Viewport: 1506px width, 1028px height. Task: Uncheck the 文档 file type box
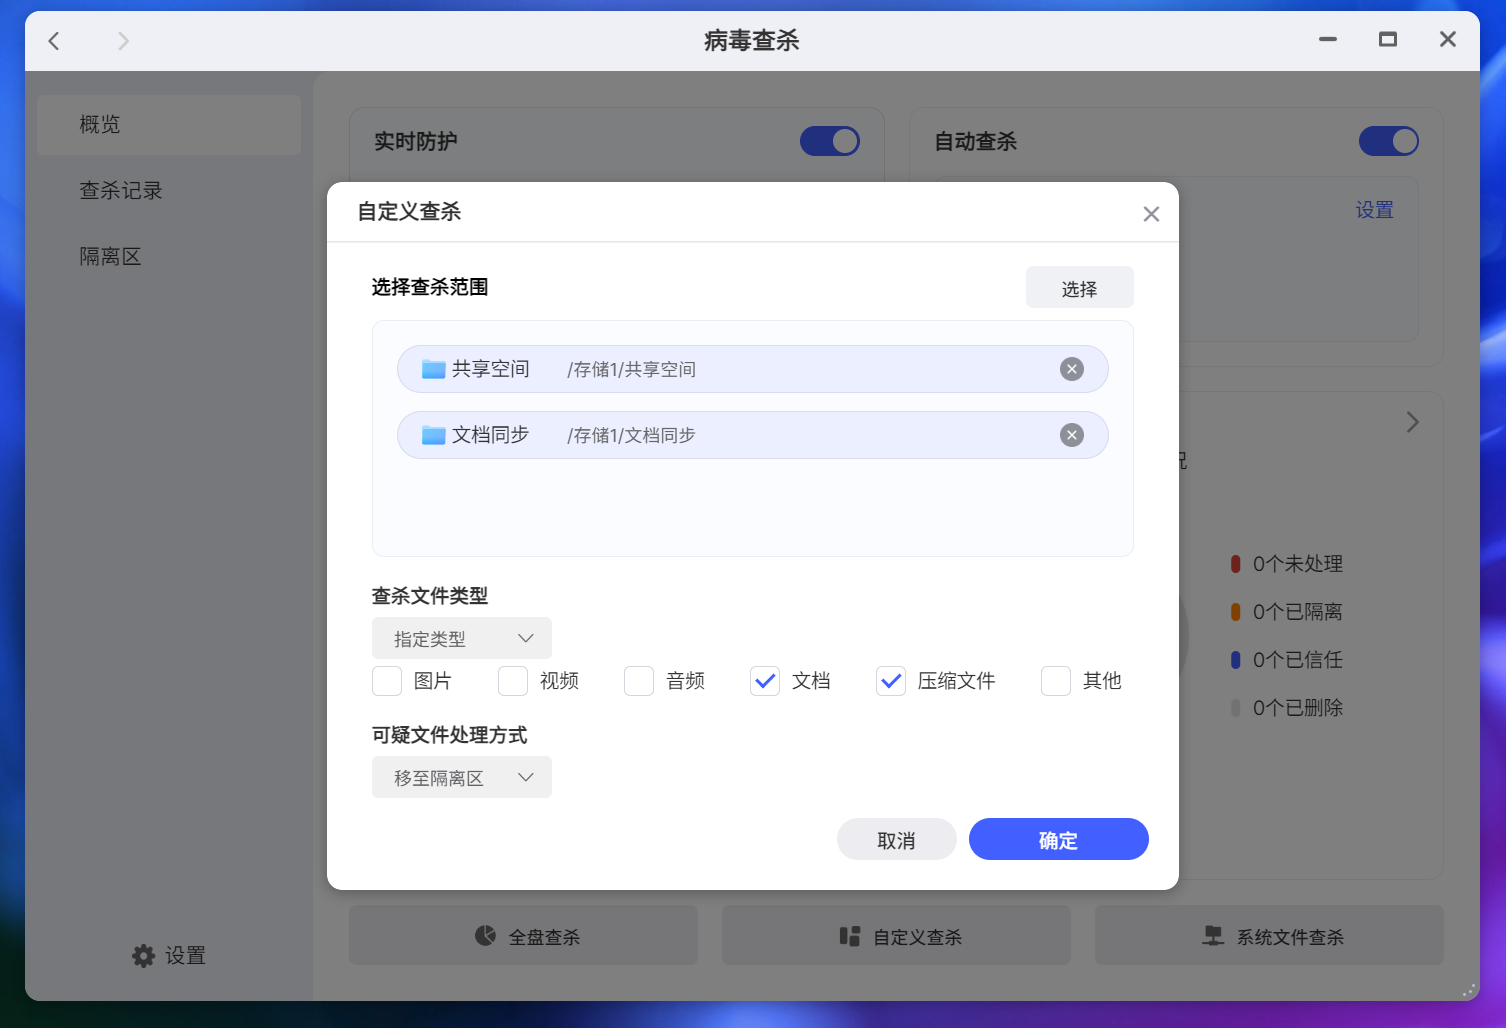click(765, 681)
